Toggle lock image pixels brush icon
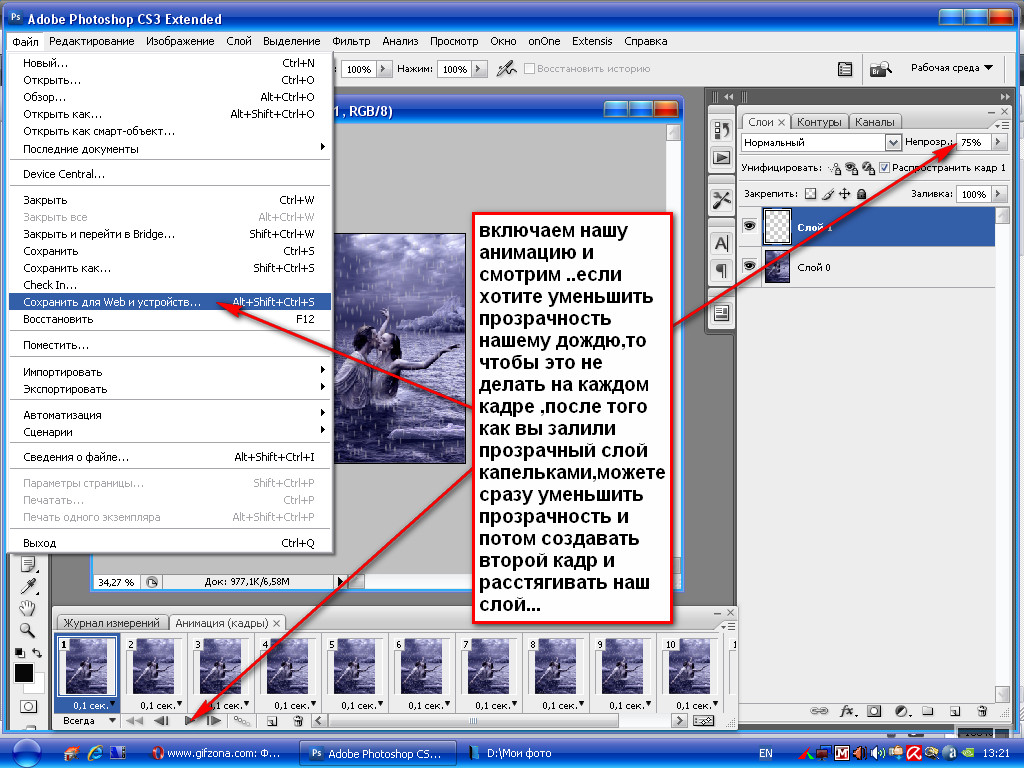This screenshot has height=768, width=1024. click(x=828, y=194)
